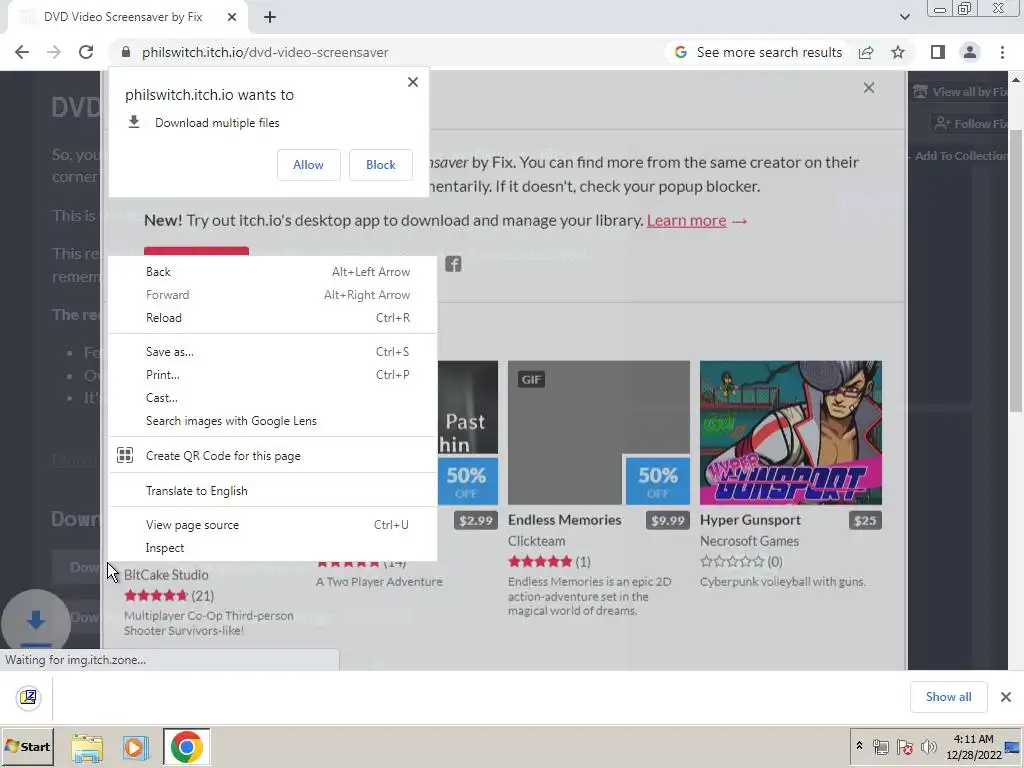
Task: Close the downloads bar
Action: tap(1006, 697)
